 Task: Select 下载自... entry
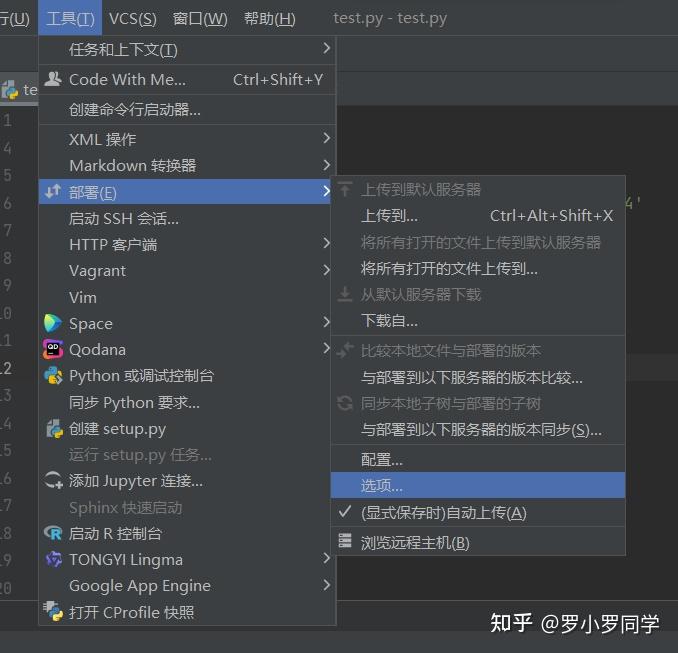(478, 320)
